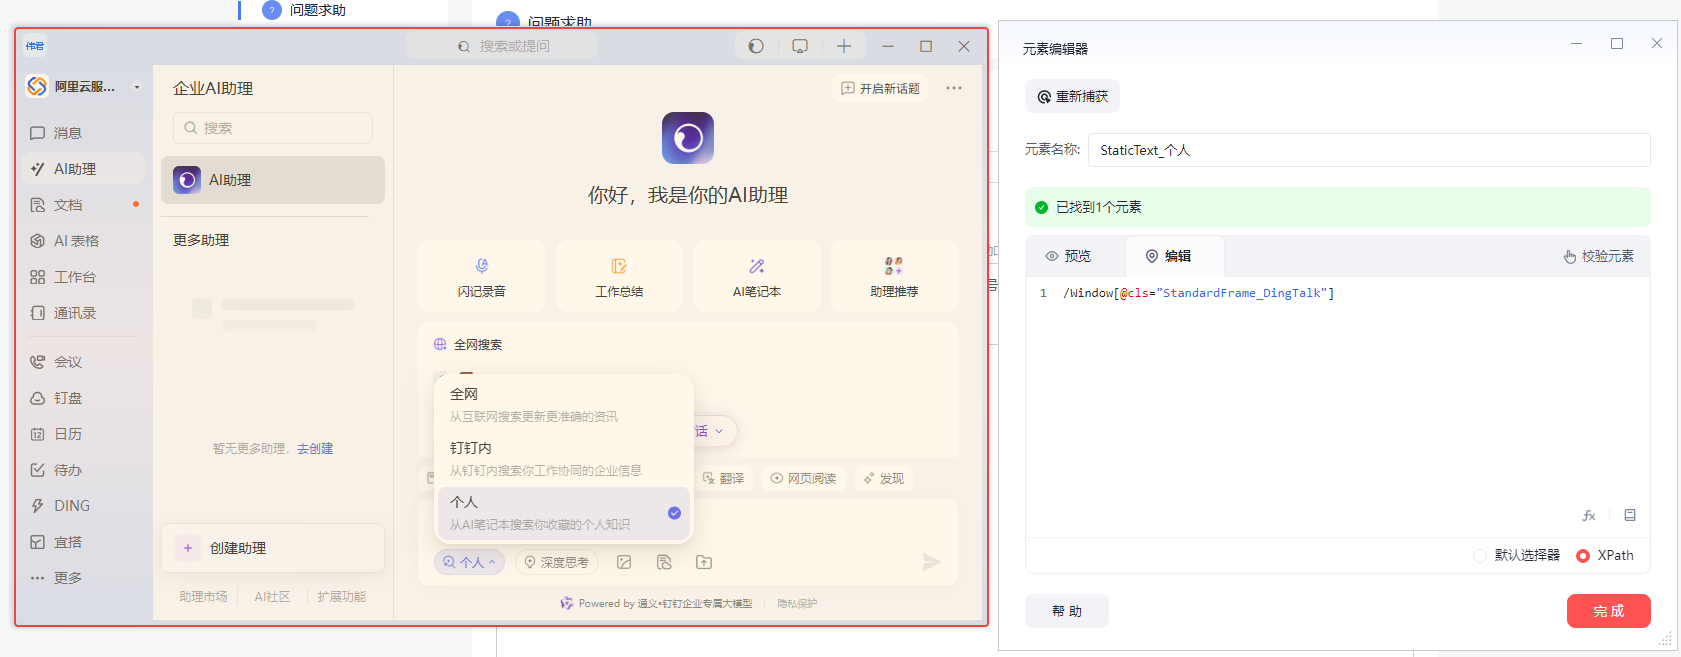
Task: Click the screen cast icon in title bar
Action: tap(800, 46)
